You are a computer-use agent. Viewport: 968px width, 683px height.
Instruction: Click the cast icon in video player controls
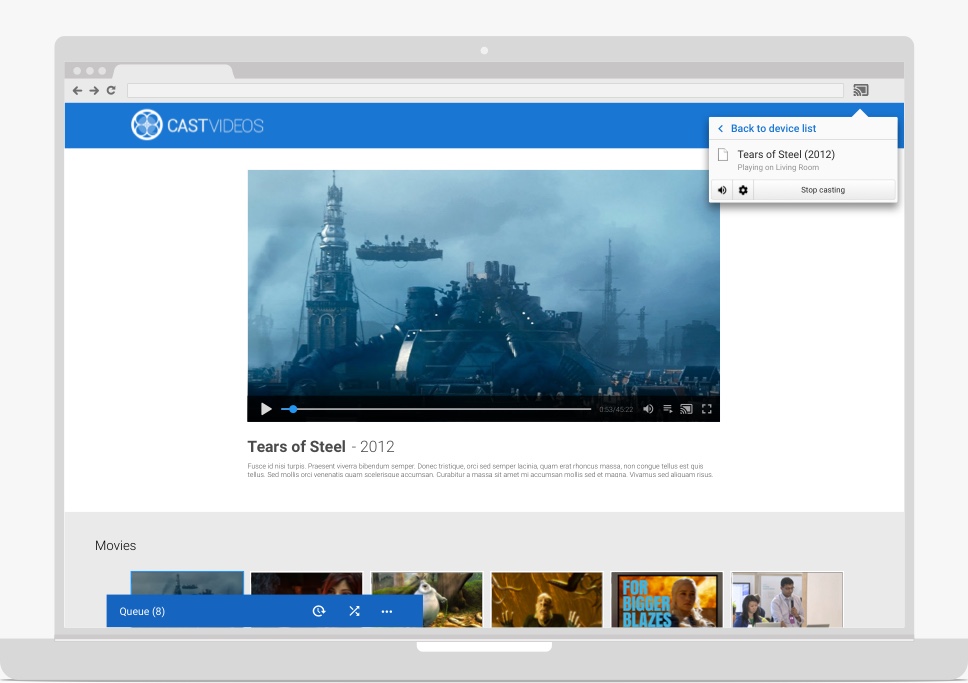pyautogui.click(x=686, y=409)
